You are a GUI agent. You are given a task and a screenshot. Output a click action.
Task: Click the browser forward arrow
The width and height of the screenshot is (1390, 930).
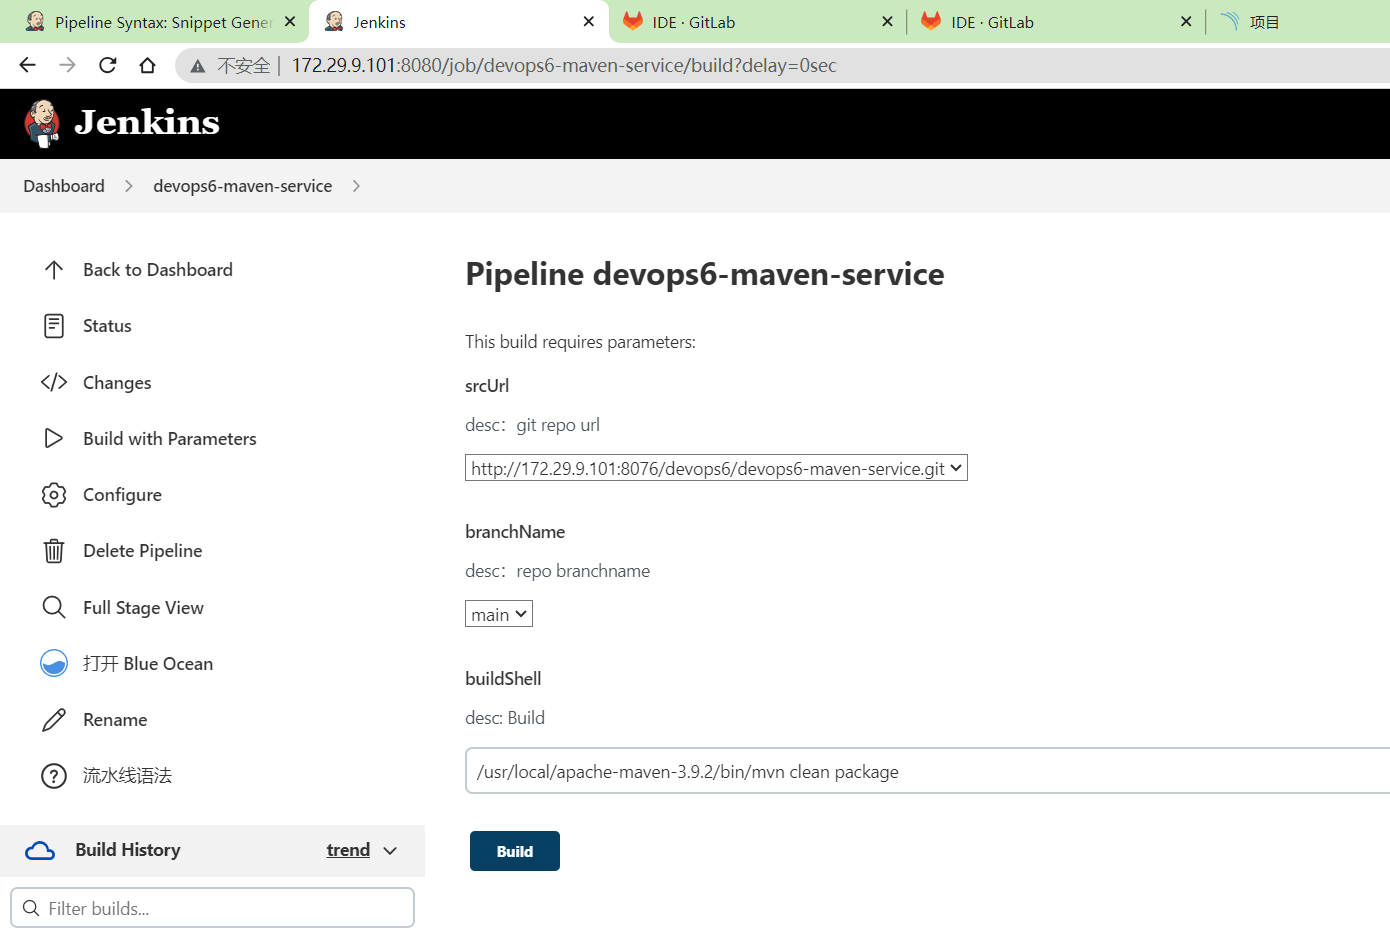(67, 65)
